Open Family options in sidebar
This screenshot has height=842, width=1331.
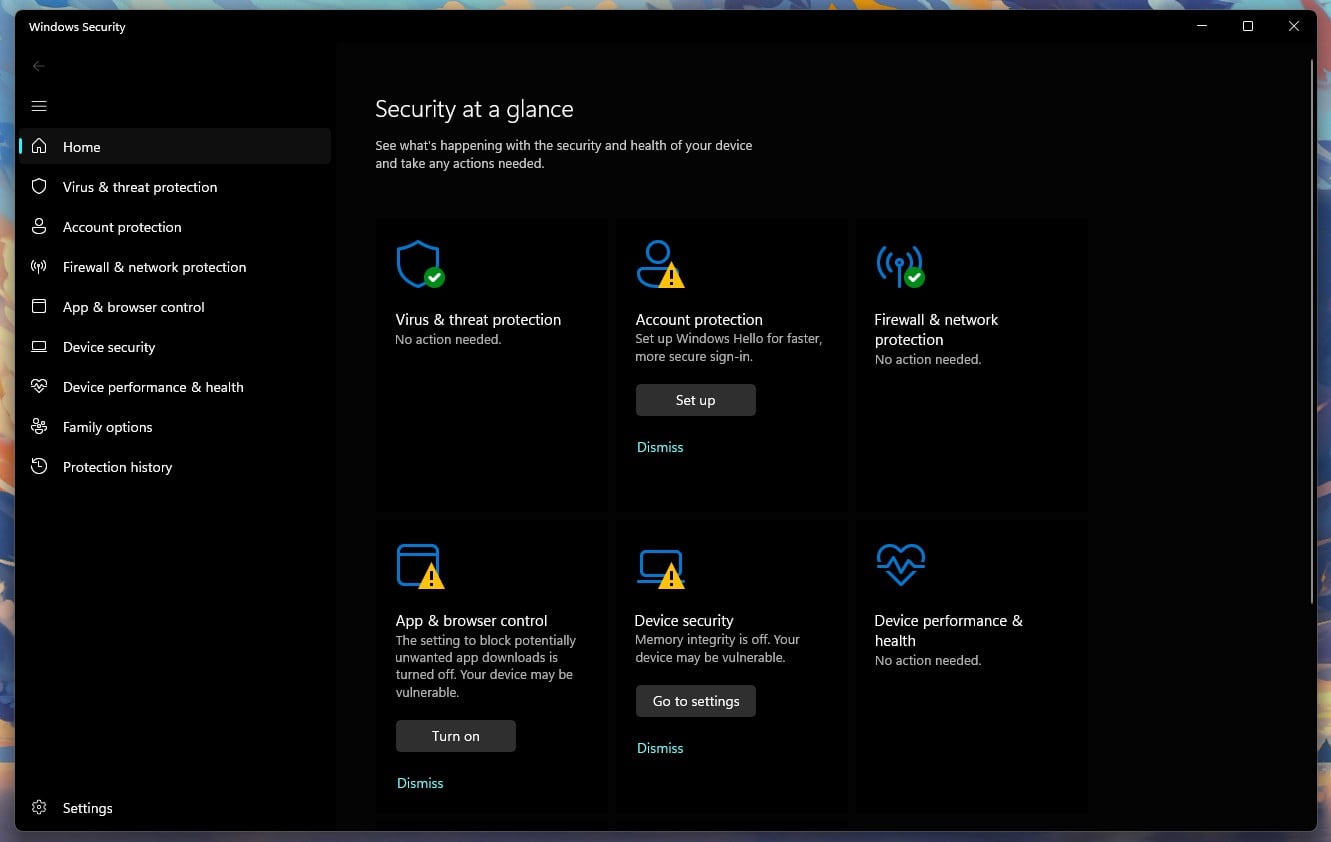[175, 426]
